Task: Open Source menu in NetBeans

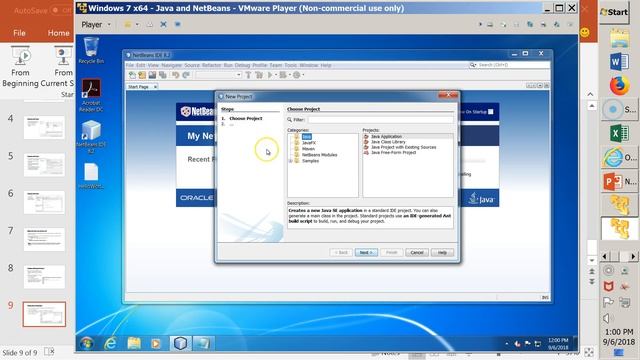Action: 191,65
